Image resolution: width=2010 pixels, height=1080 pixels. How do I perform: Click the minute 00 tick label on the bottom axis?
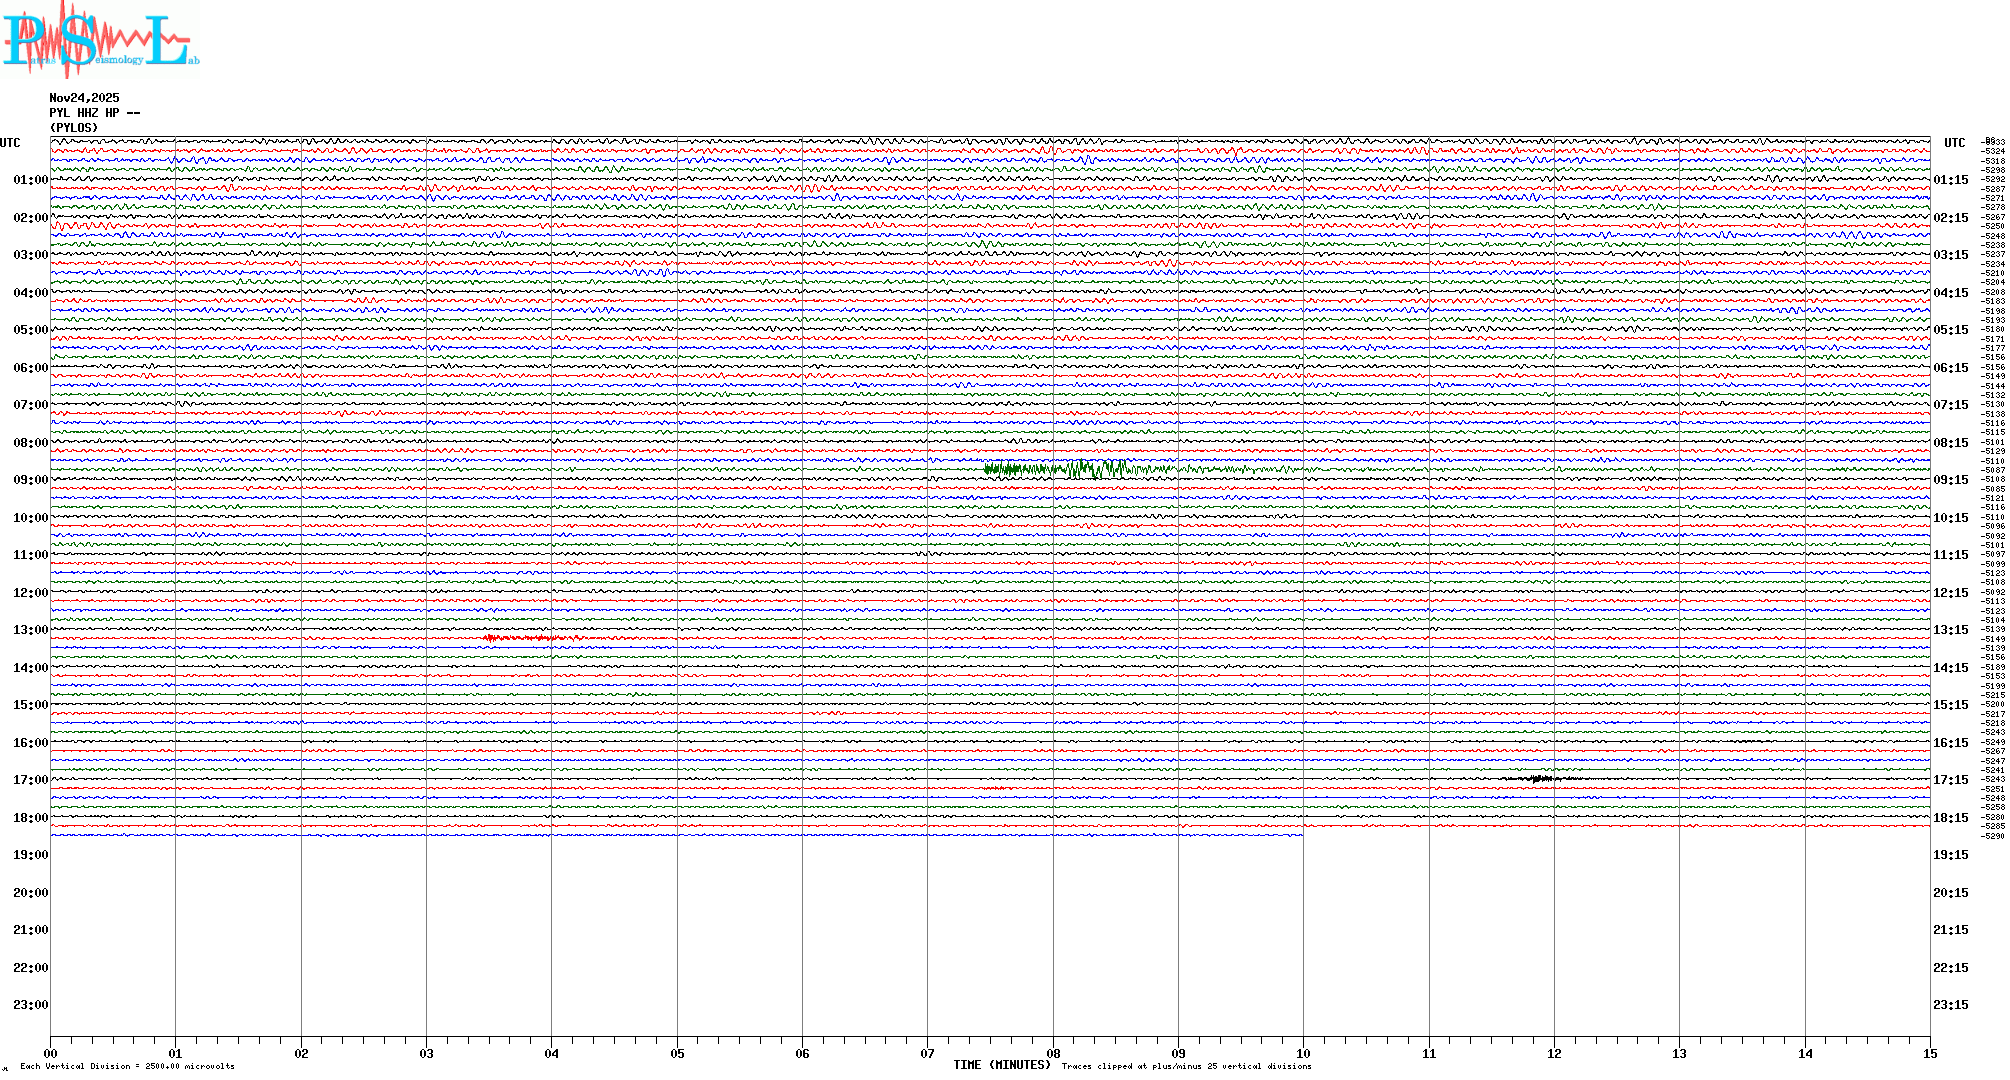point(51,1053)
